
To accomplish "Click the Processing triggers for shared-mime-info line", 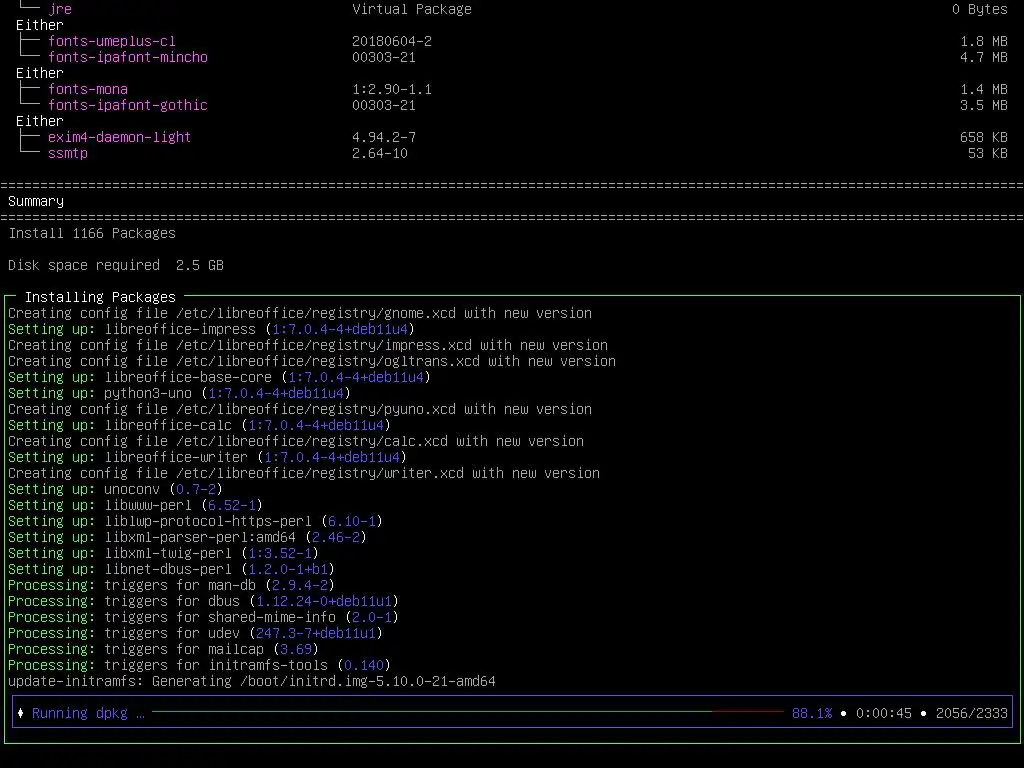I will [203, 617].
